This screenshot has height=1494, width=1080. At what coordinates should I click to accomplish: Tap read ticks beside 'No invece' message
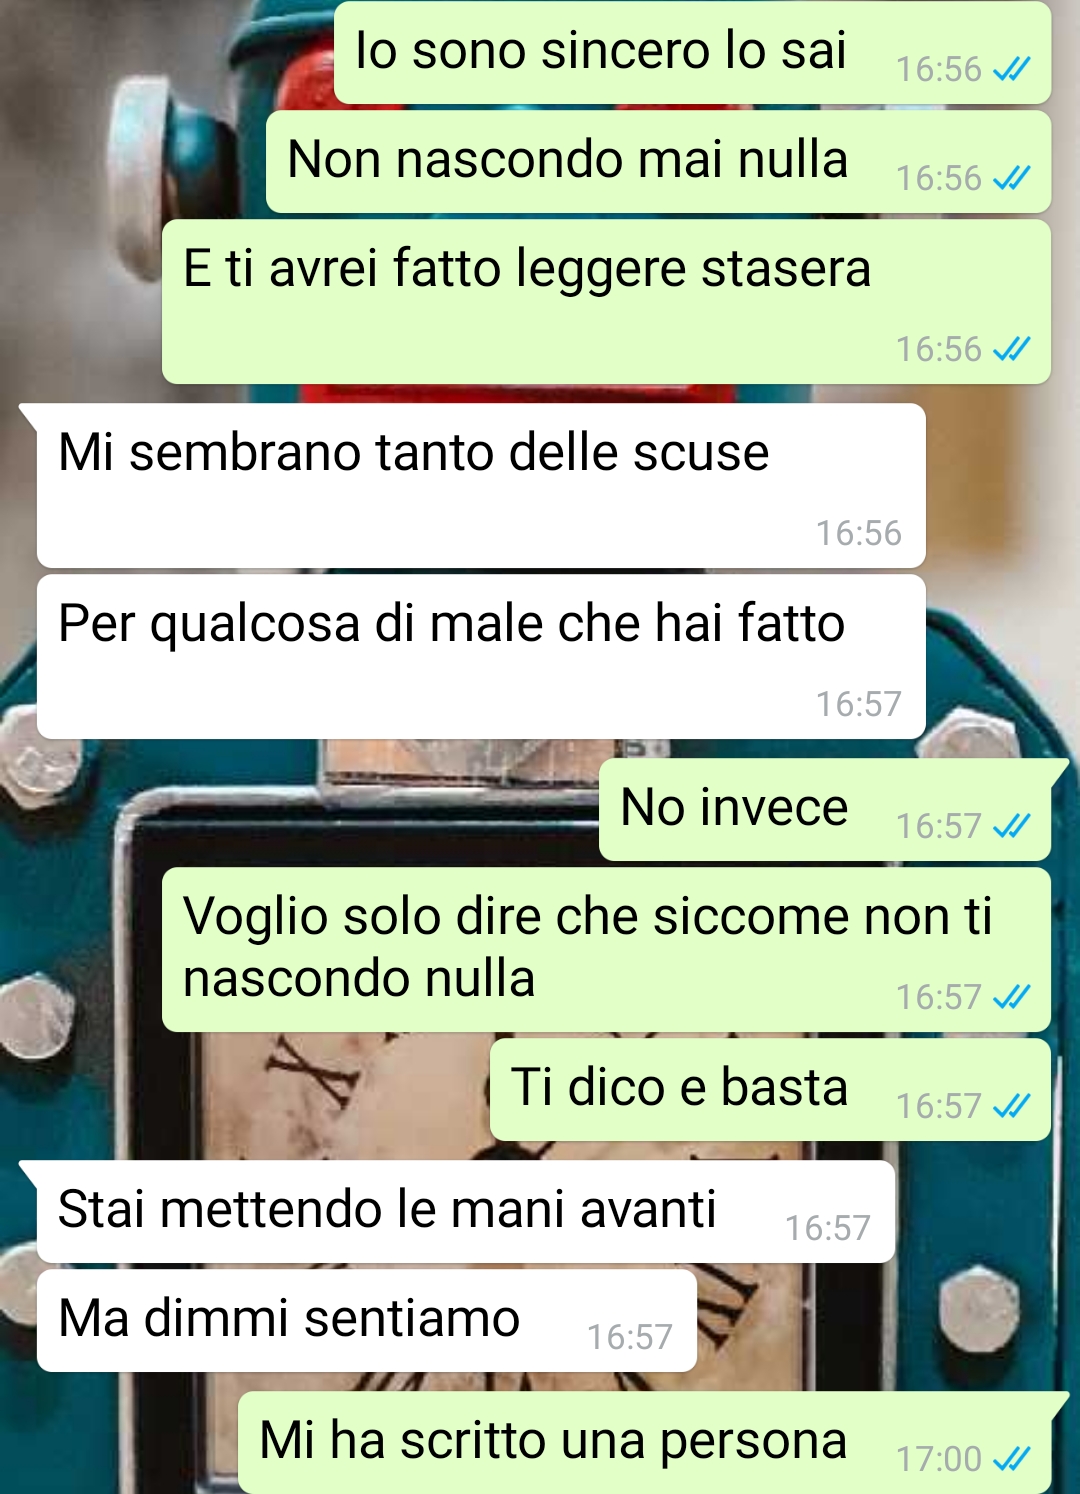(1011, 826)
